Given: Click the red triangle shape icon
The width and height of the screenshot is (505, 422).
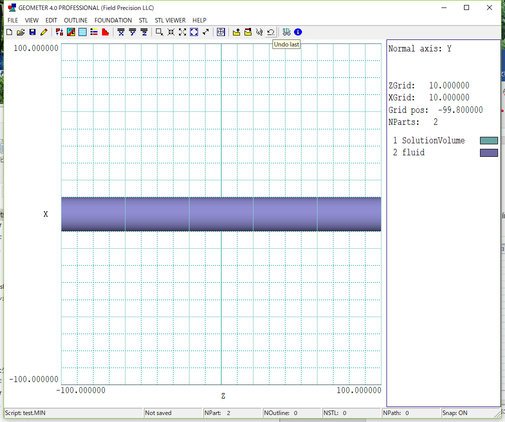Looking at the screenshot, I should point(105,32).
